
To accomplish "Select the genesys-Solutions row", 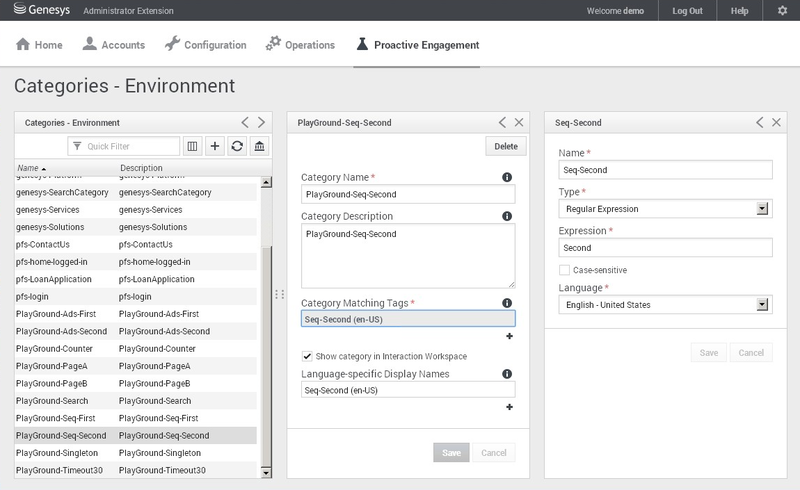I will coord(136,227).
